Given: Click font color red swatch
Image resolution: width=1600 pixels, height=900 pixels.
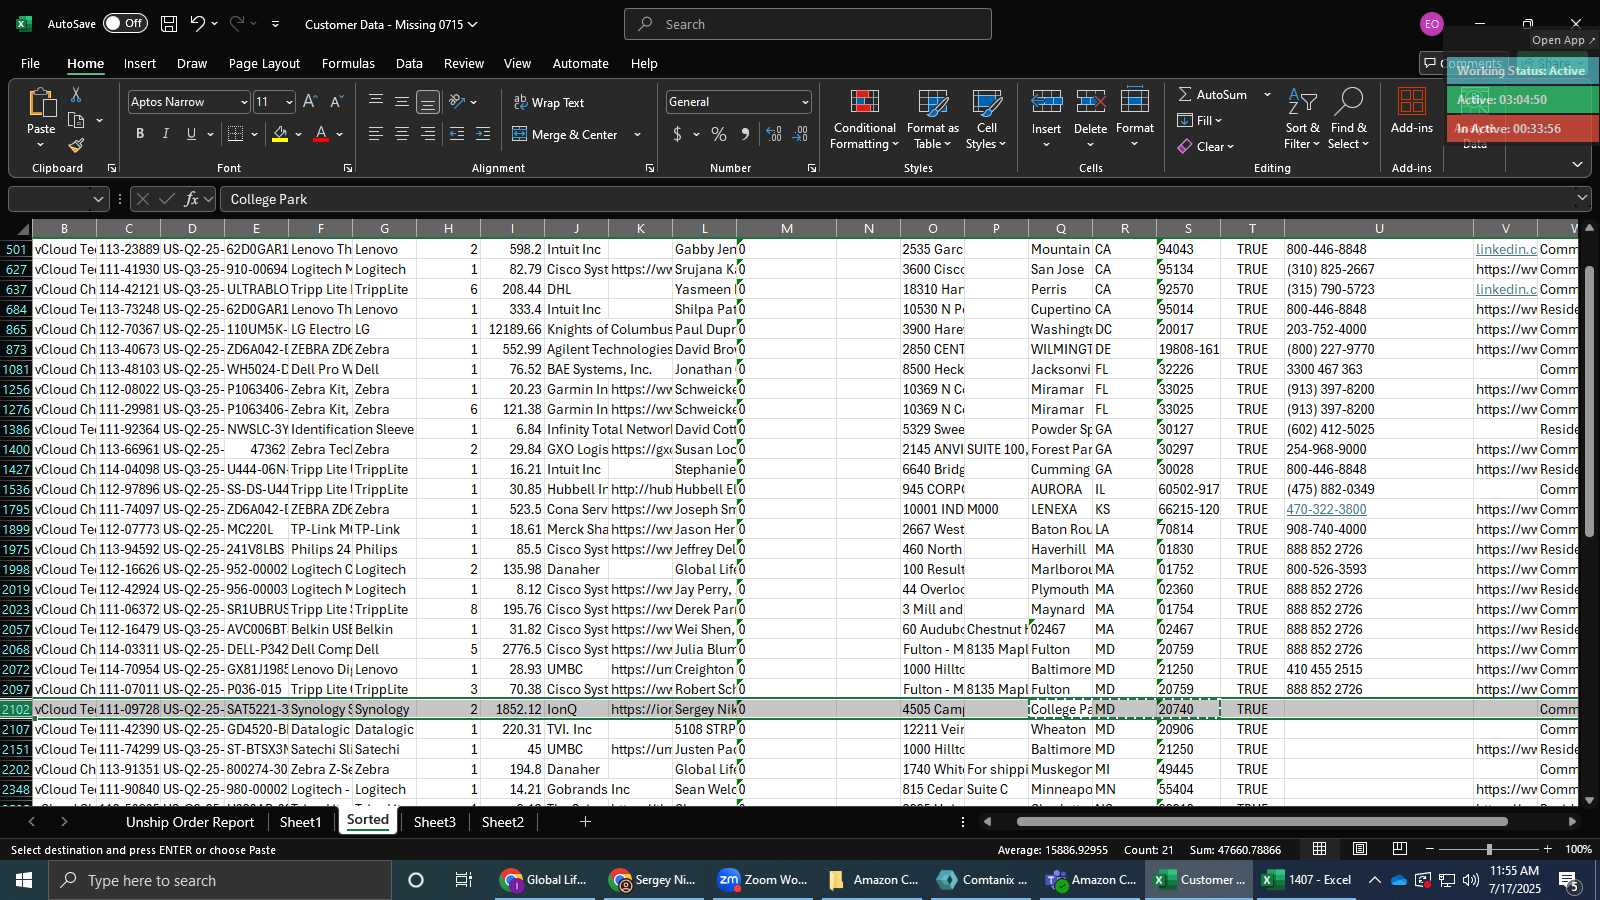Looking at the screenshot, I should pos(321,134).
